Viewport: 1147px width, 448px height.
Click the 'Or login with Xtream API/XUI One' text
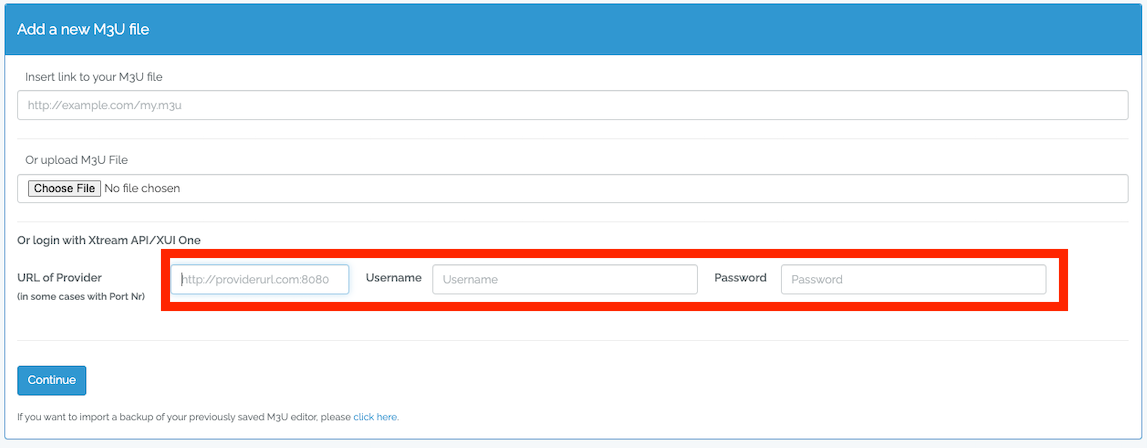pyautogui.click(x=109, y=239)
